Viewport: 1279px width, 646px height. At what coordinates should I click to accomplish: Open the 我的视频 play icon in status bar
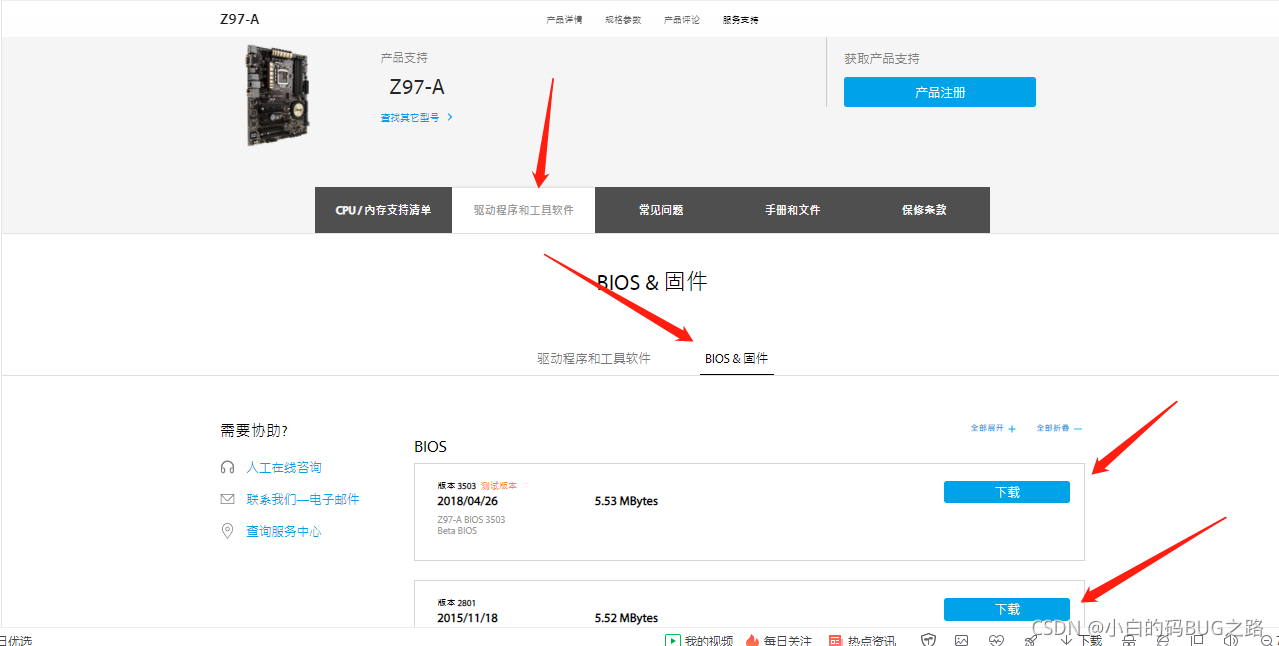point(674,640)
